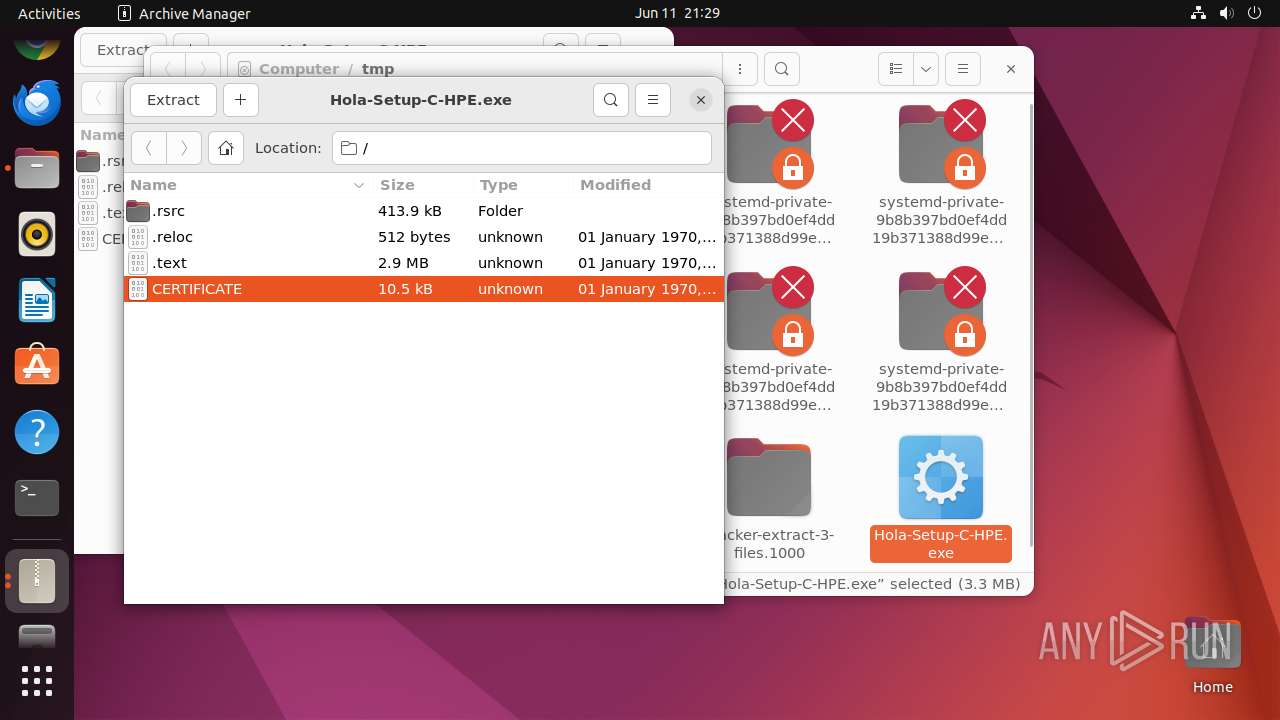1280x720 pixels.
Task: Open path options menu in Files
Action: click(740, 69)
